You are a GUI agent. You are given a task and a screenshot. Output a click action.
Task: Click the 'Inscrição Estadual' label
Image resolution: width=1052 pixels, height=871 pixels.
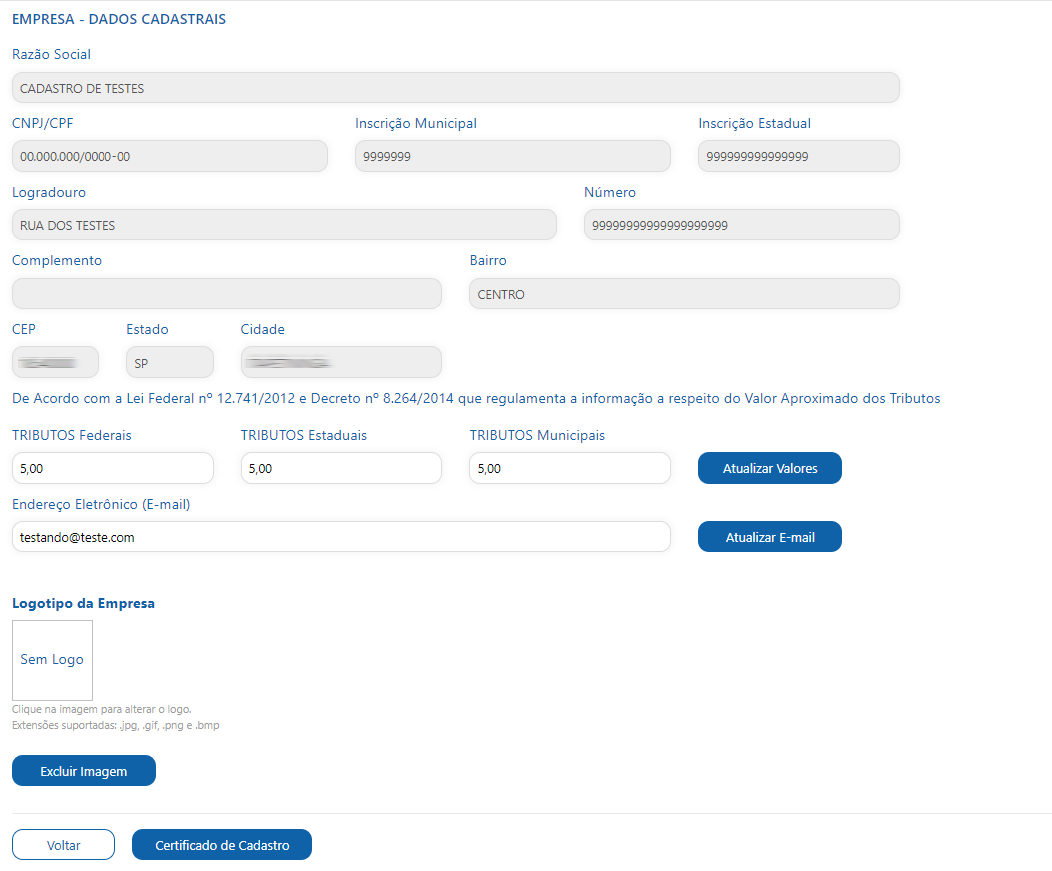tap(755, 123)
